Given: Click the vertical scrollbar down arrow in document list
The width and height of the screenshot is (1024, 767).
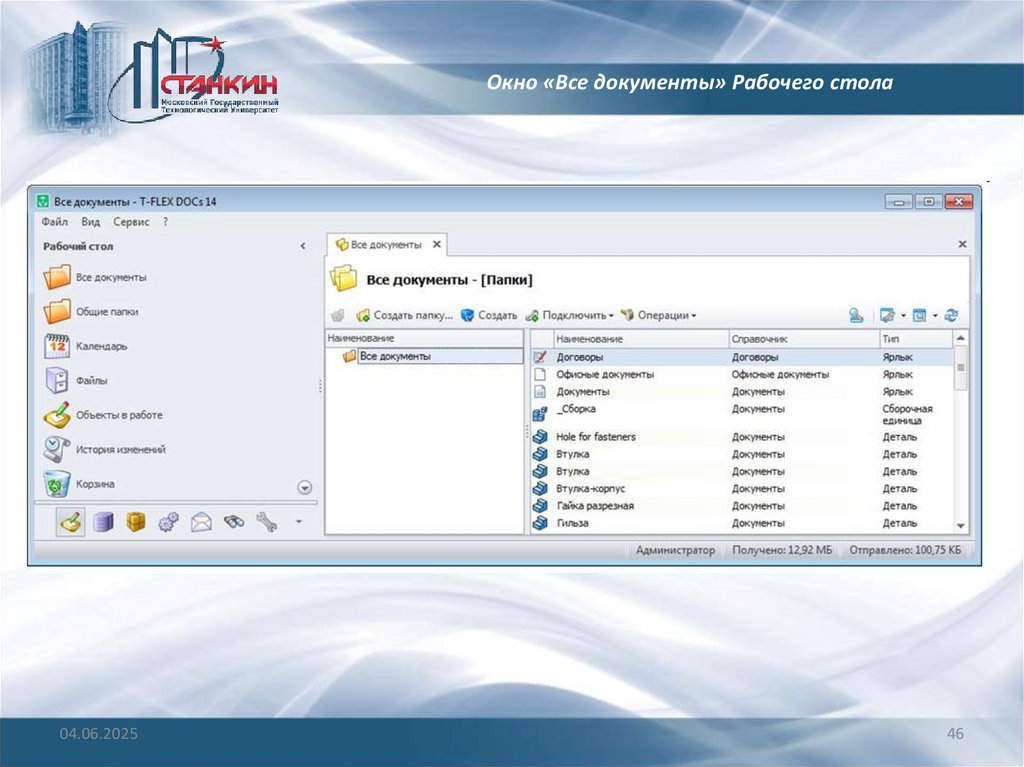Looking at the screenshot, I should (961, 525).
